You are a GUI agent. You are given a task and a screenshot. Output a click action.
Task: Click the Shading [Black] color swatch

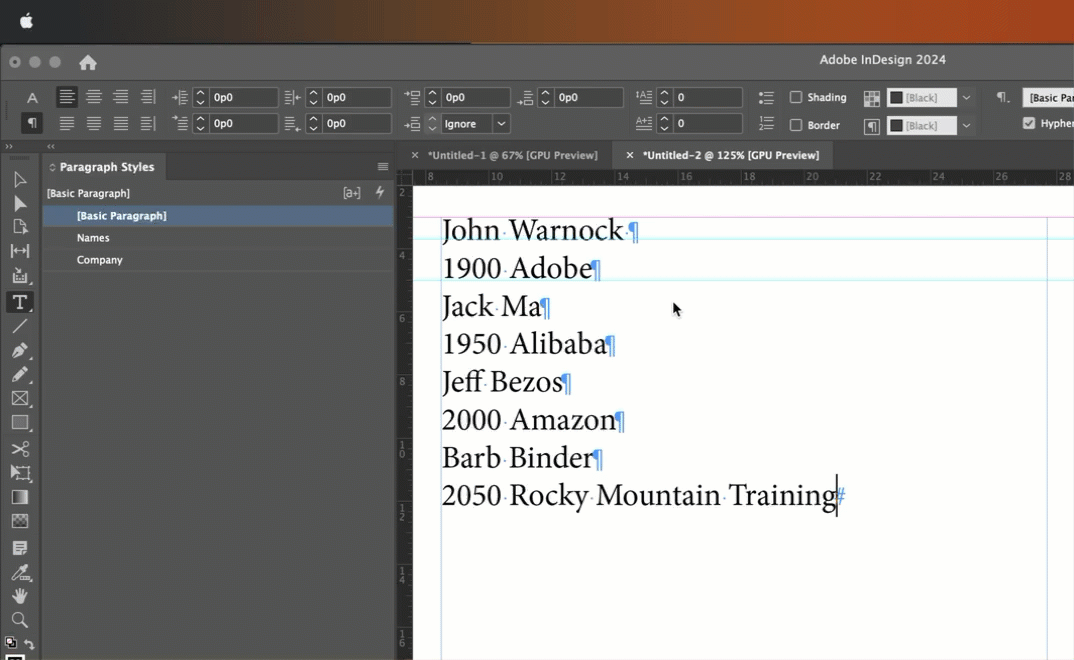(x=921, y=98)
